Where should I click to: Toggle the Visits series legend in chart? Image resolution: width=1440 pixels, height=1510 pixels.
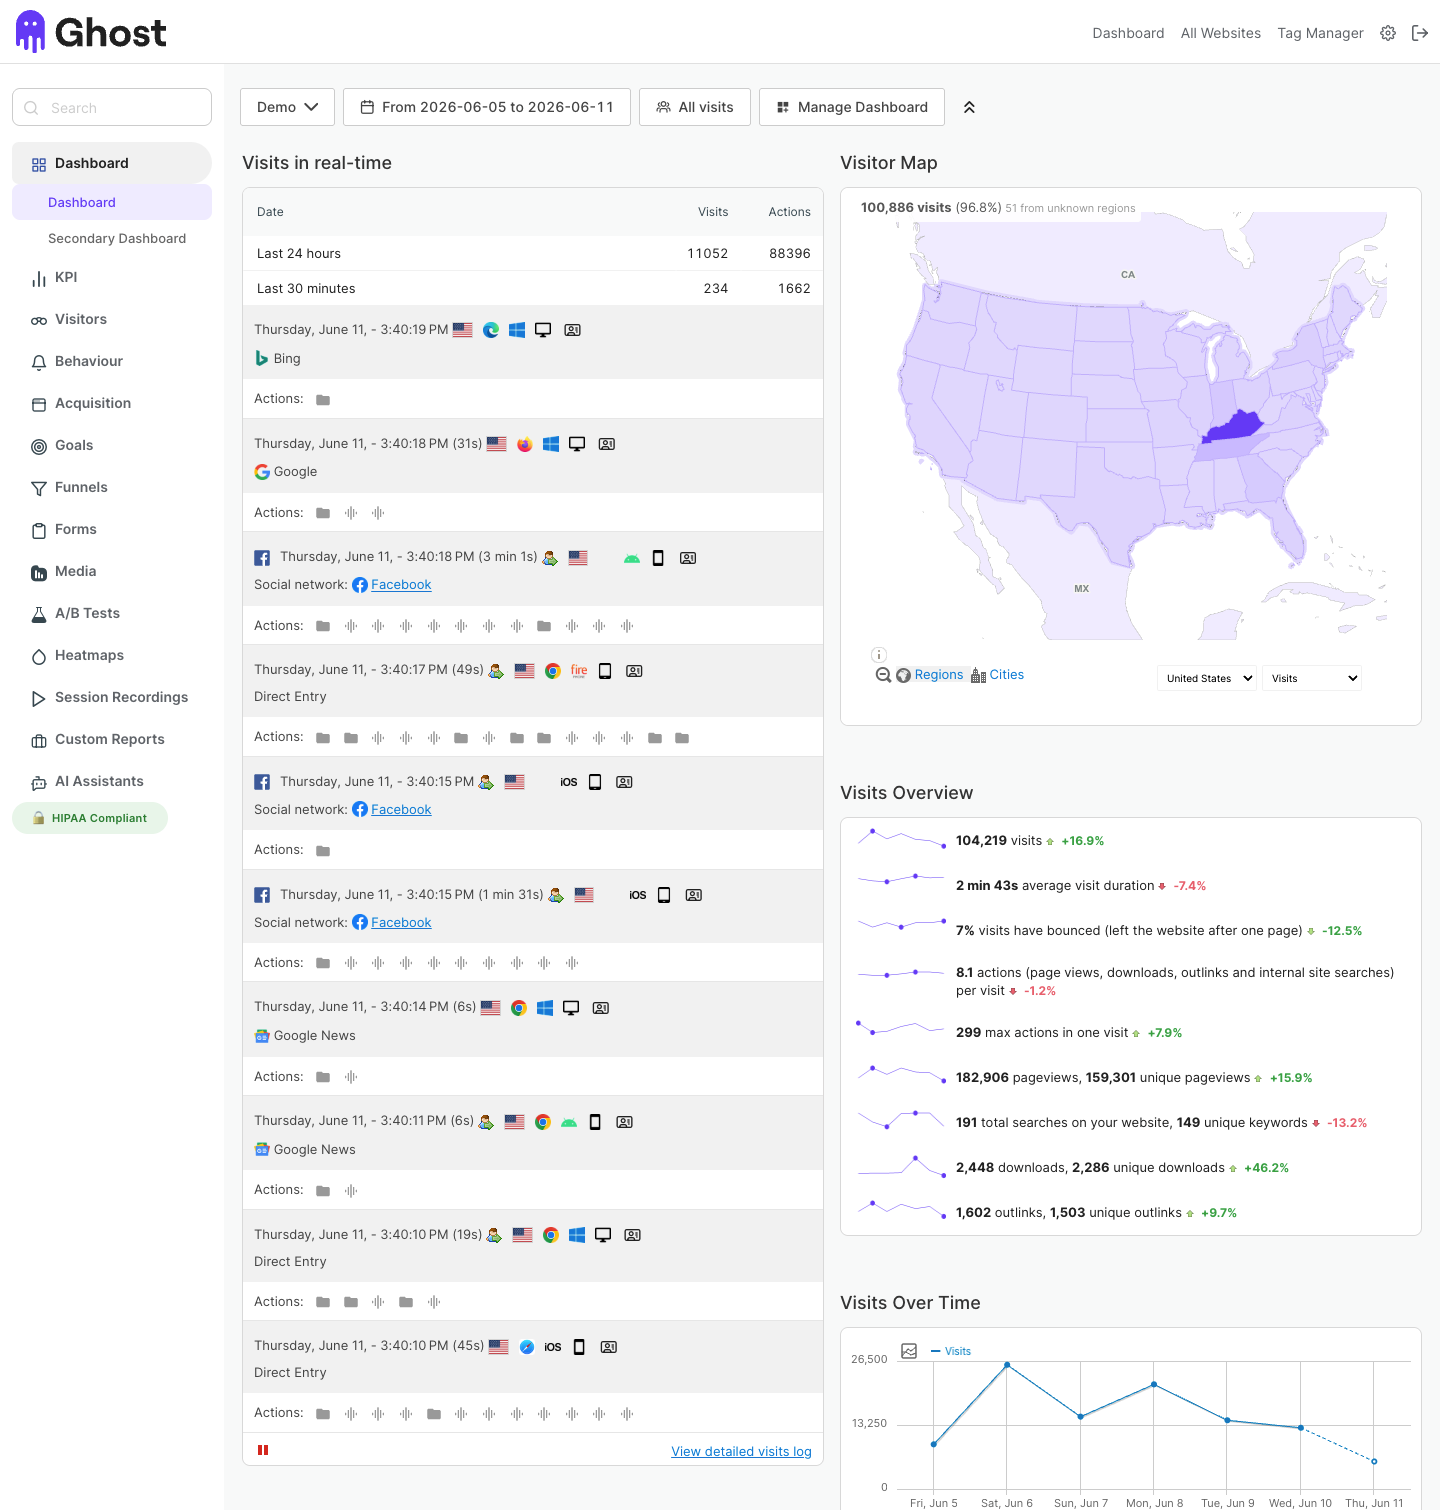(x=951, y=1351)
